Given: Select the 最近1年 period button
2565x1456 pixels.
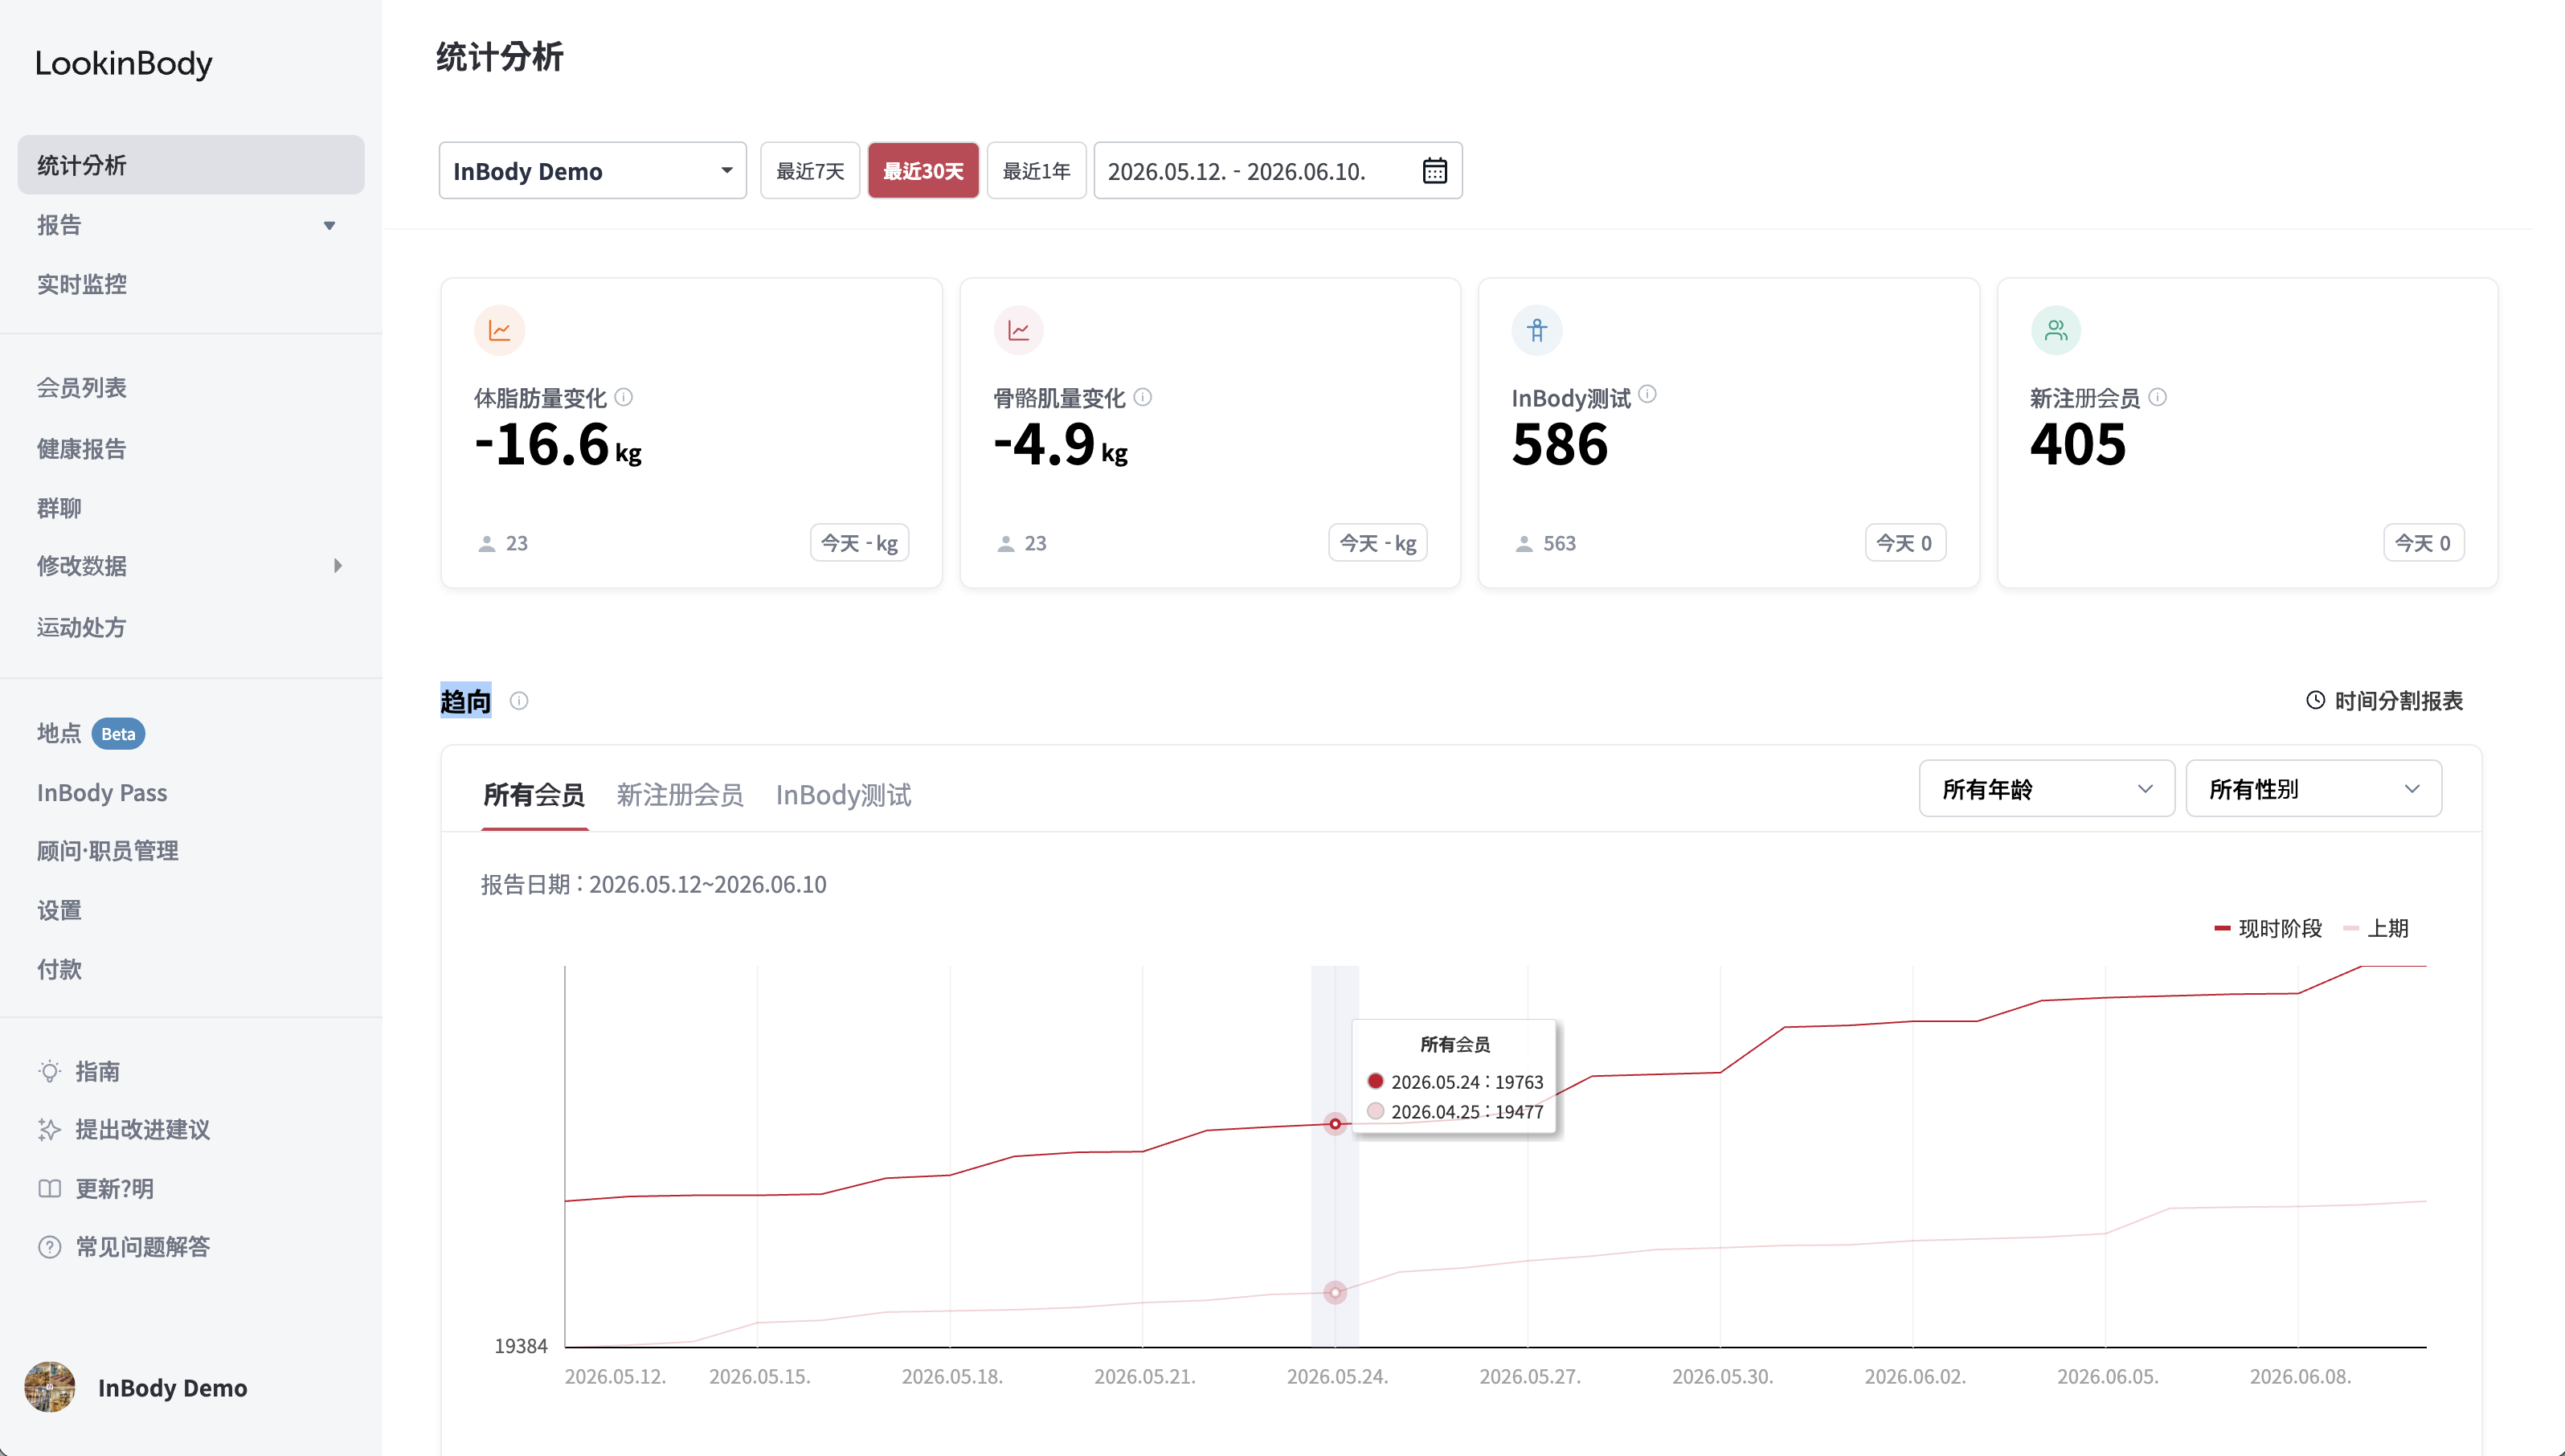Looking at the screenshot, I should [x=1036, y=171].
